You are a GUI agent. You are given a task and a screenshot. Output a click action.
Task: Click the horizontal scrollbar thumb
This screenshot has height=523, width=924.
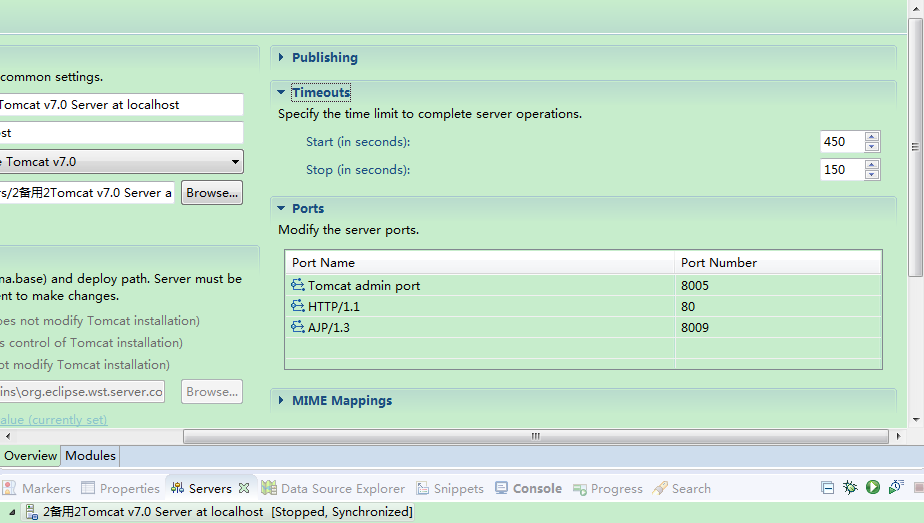536,436
